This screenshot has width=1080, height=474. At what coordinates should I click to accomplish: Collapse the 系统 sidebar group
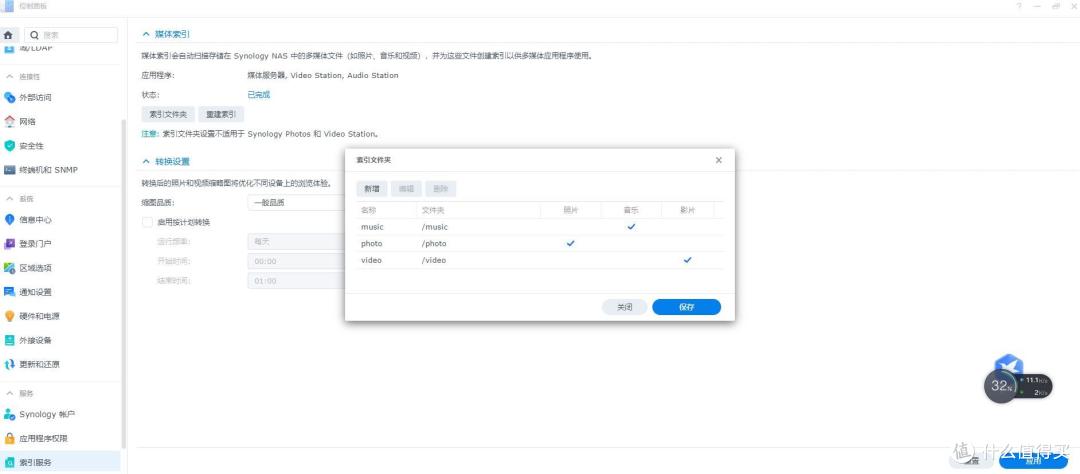9,198
